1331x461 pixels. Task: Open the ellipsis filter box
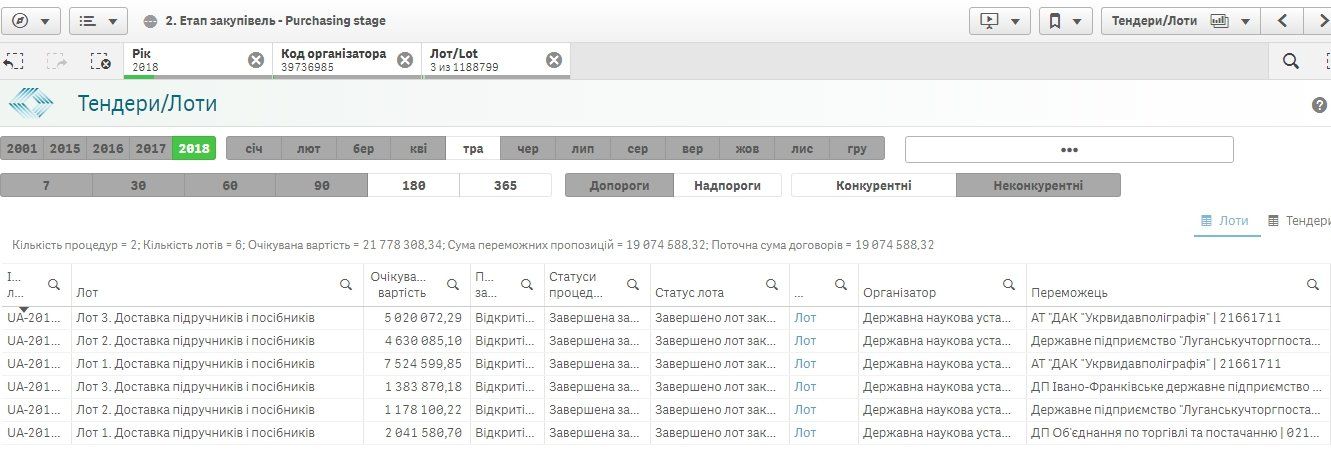[x=1069, y=149]
